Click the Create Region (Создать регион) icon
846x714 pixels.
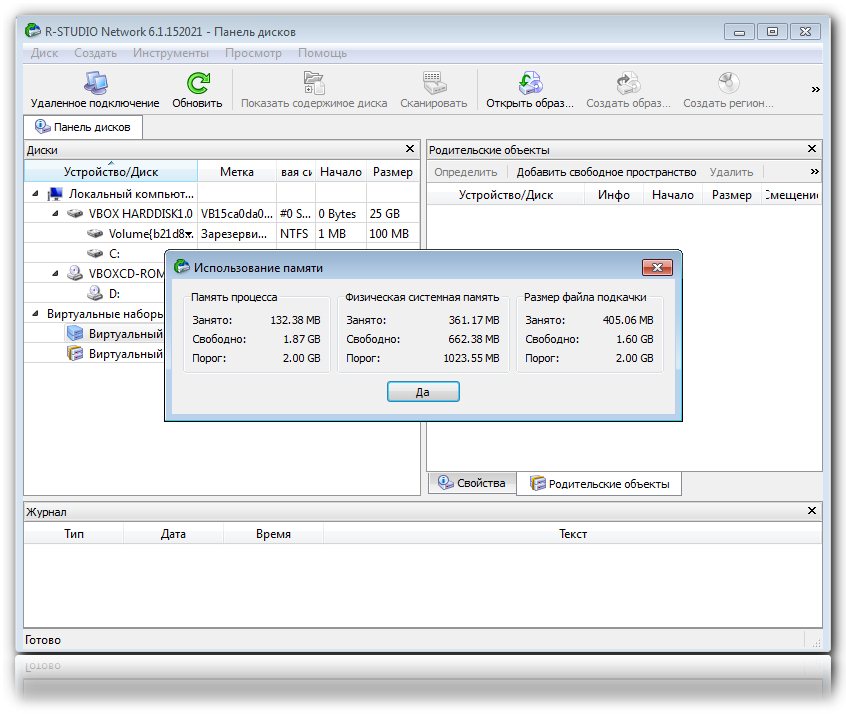click(728, 84)
